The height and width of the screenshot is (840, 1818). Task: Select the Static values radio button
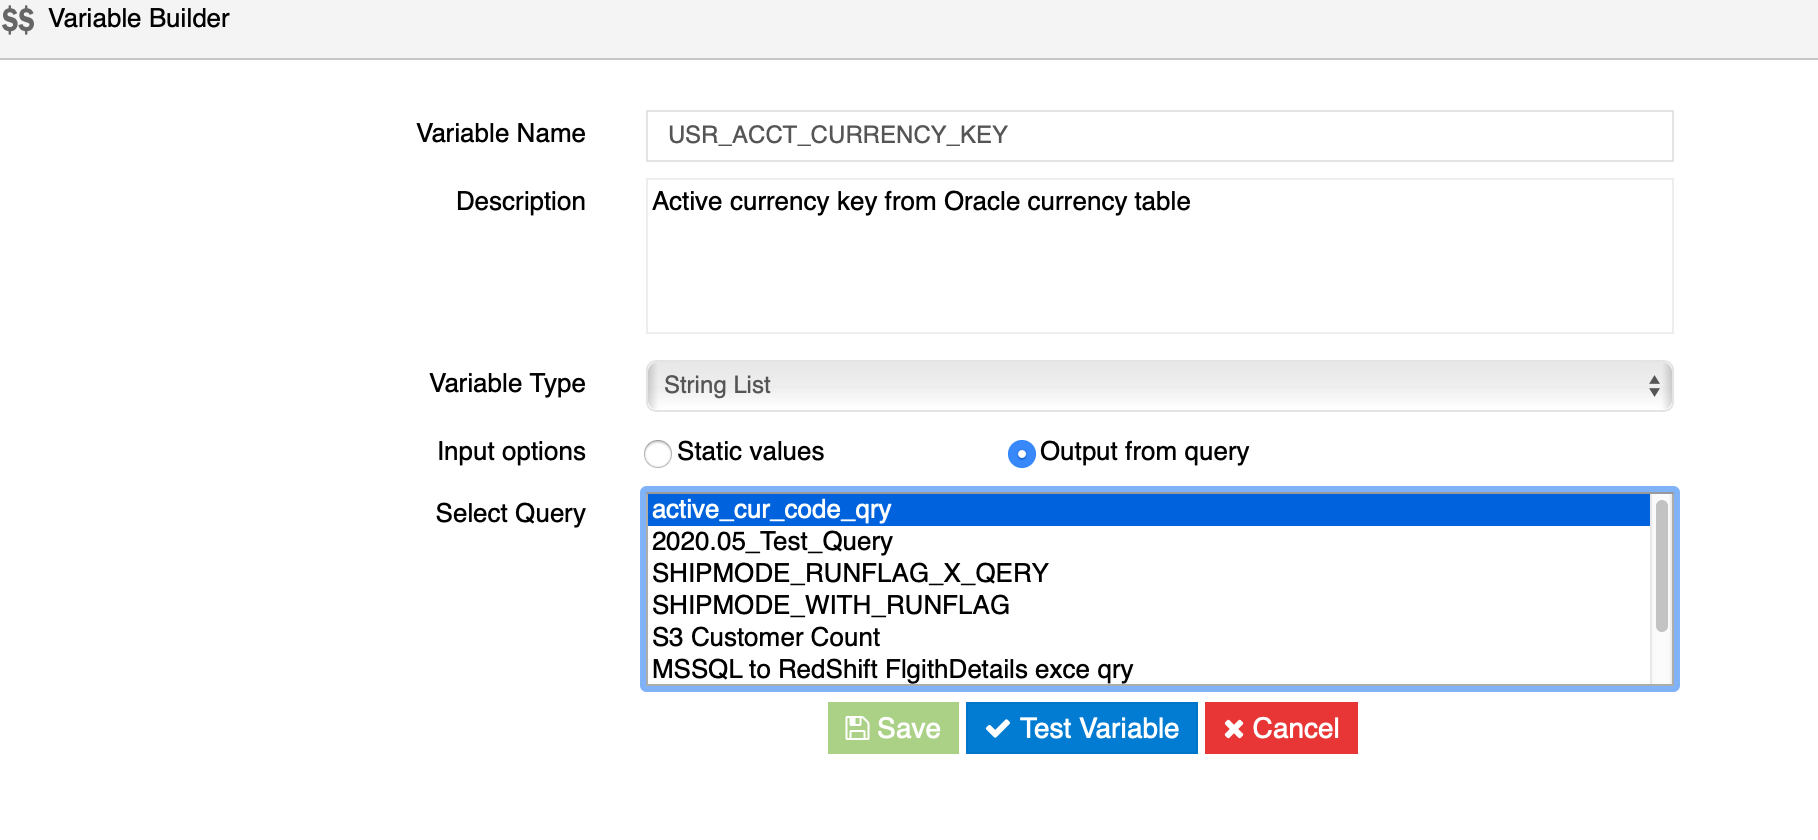pyautogui.click(x=658, y=454)
